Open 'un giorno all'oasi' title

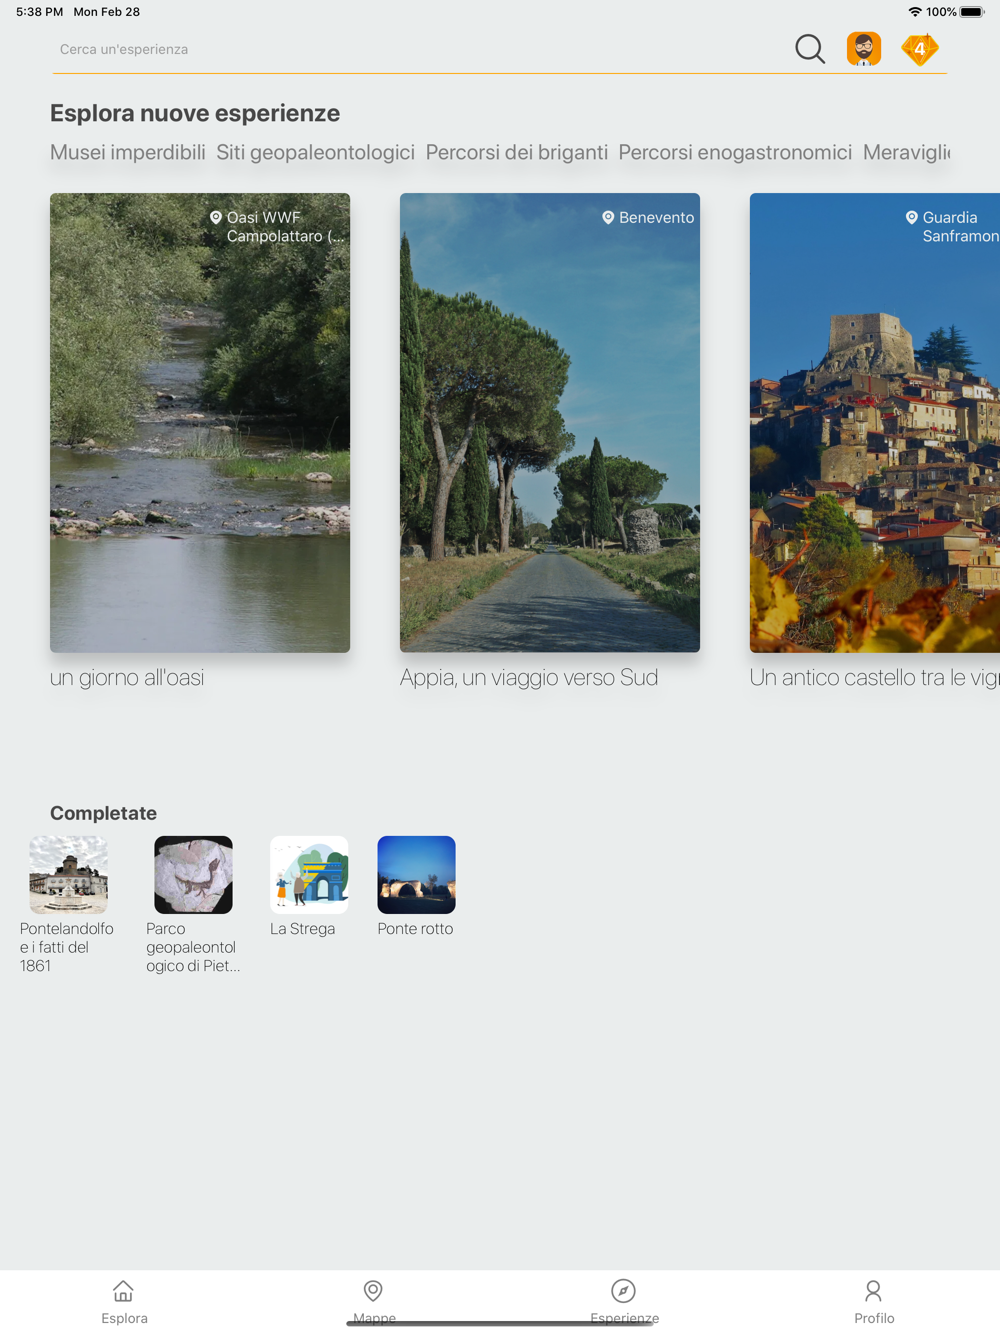(127, 677)
